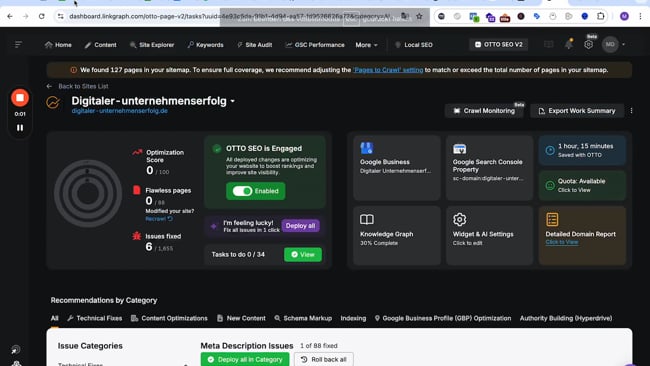The width and height of the screenshot is (650, 366).
Task: Click Export Work Summary
Action: point(577,111)
